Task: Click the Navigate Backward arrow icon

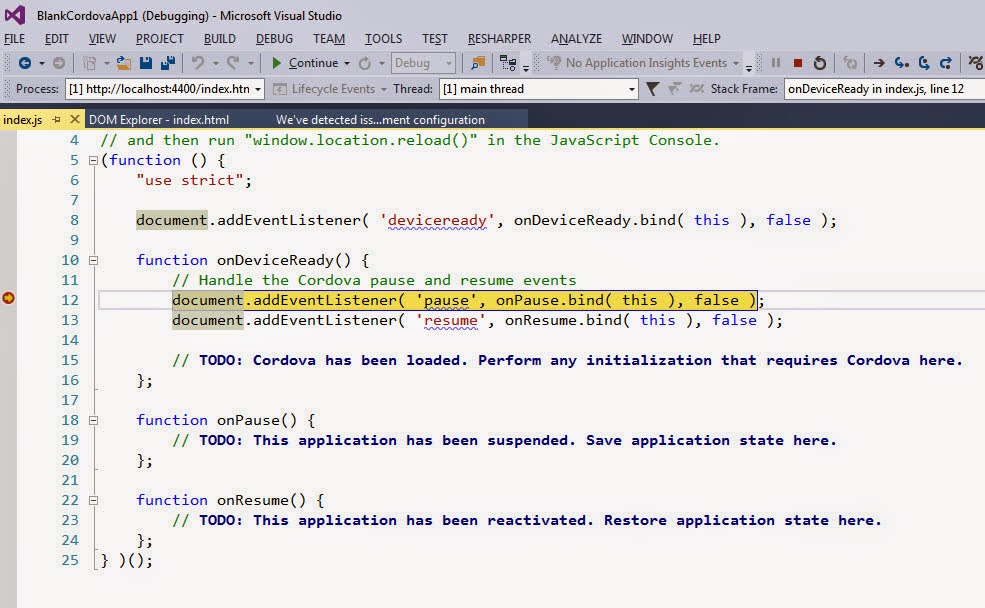Action: tap(24, 63)
